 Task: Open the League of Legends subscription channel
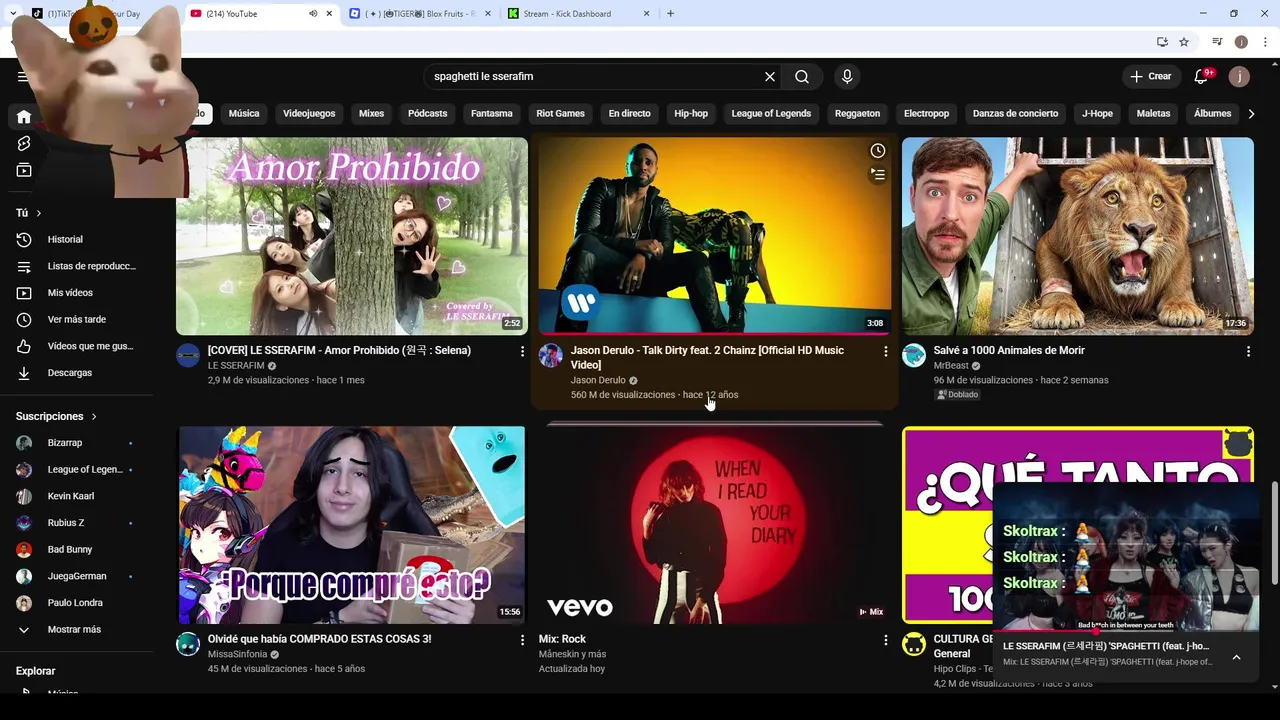tap(76, 470)
